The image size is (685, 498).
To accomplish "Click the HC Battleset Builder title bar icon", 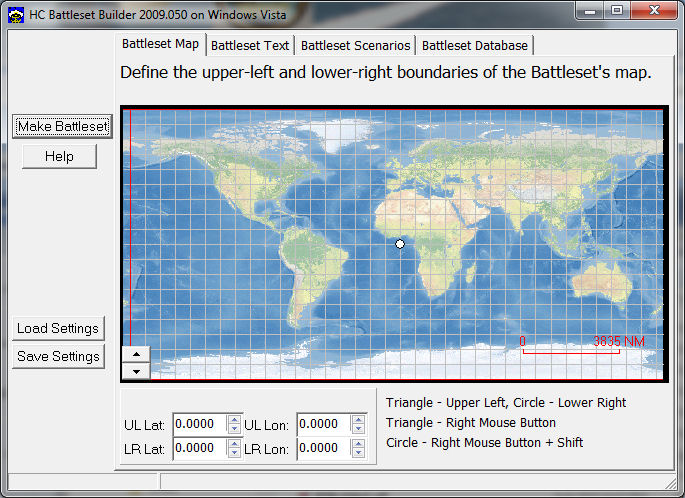I will (16, 15).
